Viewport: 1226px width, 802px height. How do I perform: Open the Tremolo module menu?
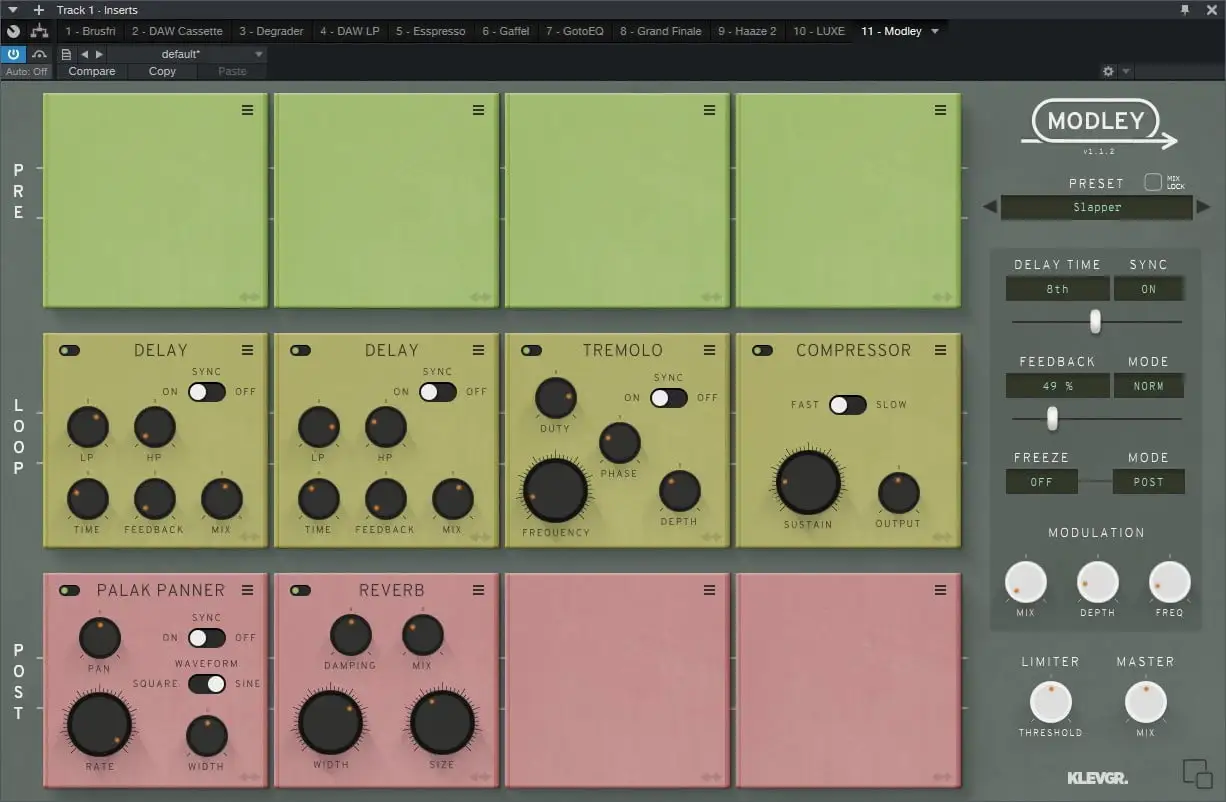[709, 350]
